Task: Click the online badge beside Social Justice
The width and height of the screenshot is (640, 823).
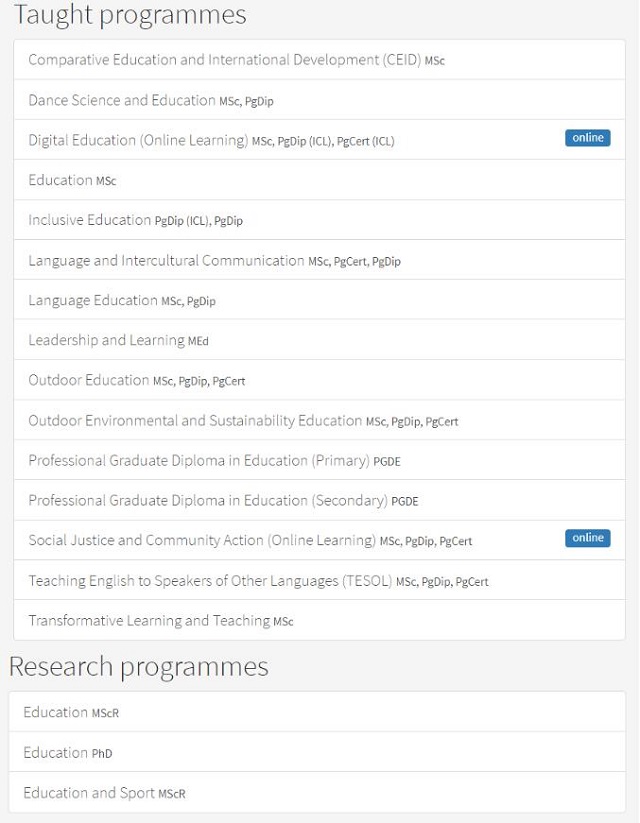Action: tap(587, 538)
